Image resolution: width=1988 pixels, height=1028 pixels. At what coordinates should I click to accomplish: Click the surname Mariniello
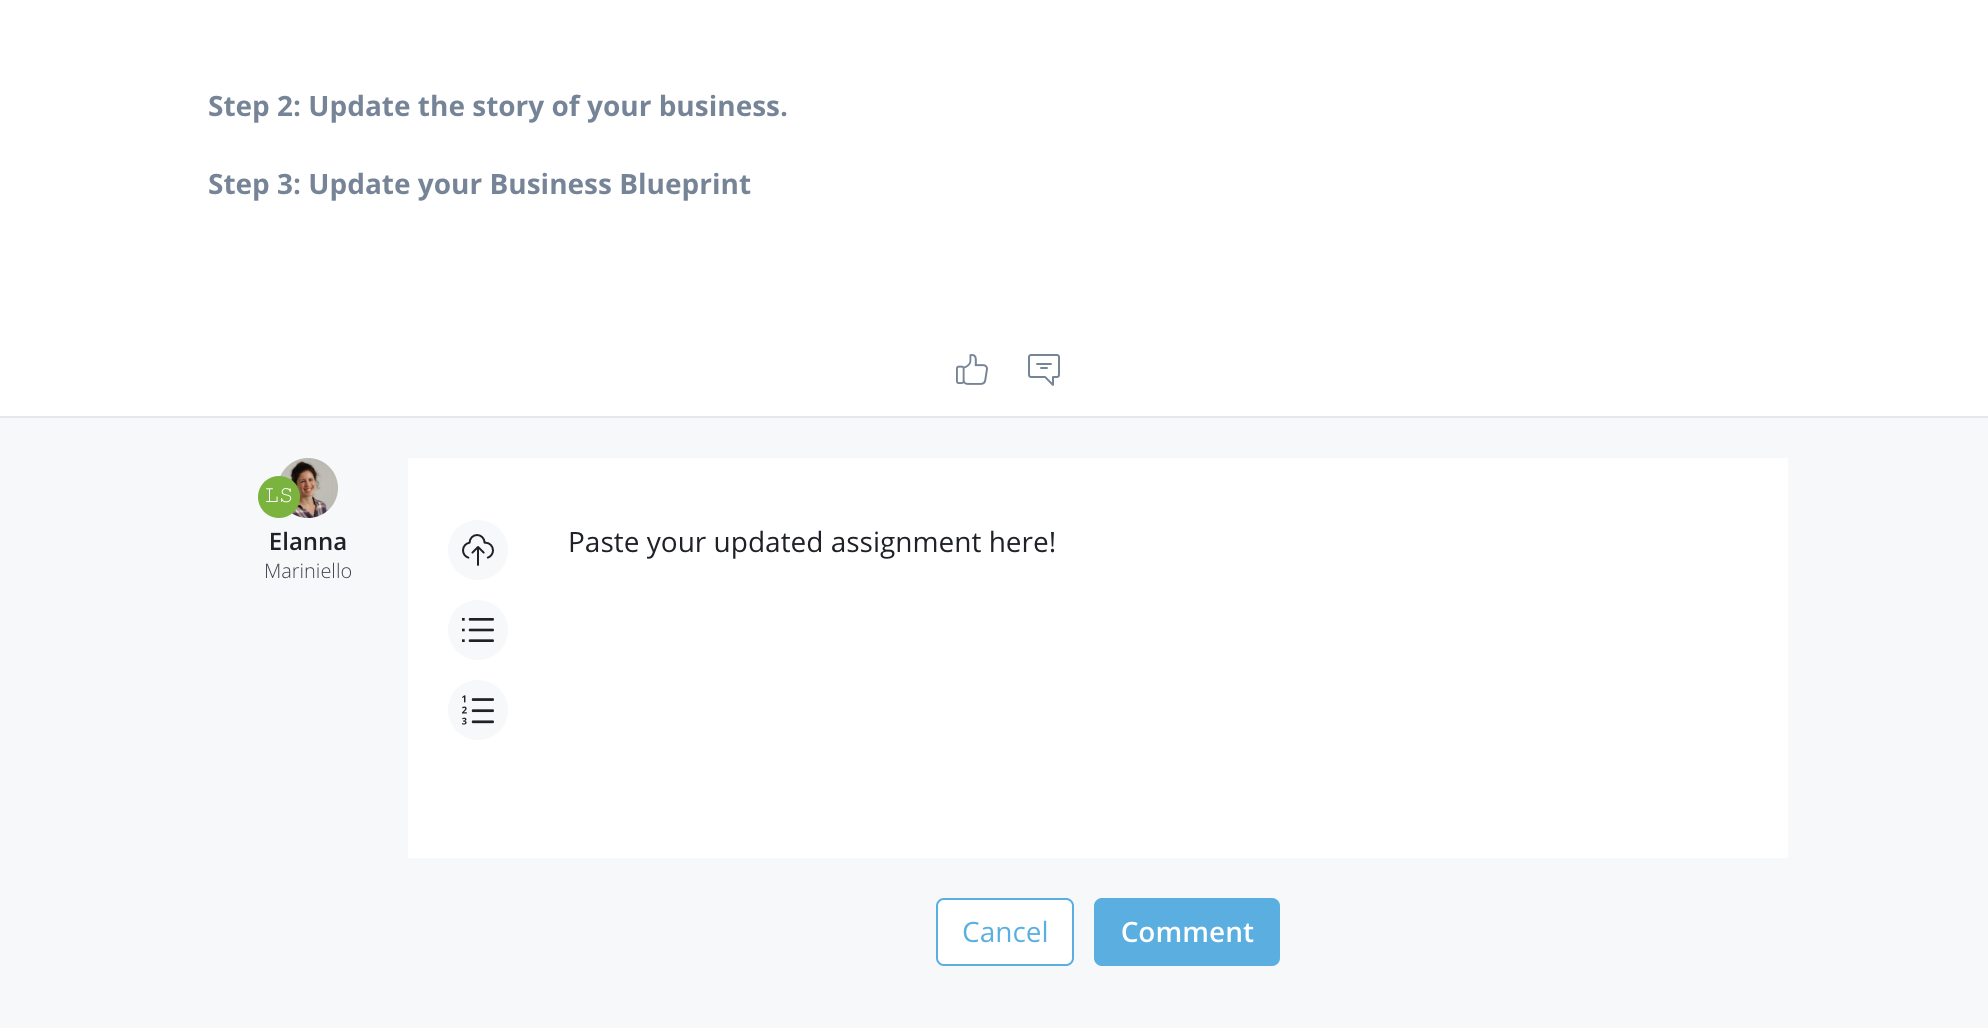[308, 571]
